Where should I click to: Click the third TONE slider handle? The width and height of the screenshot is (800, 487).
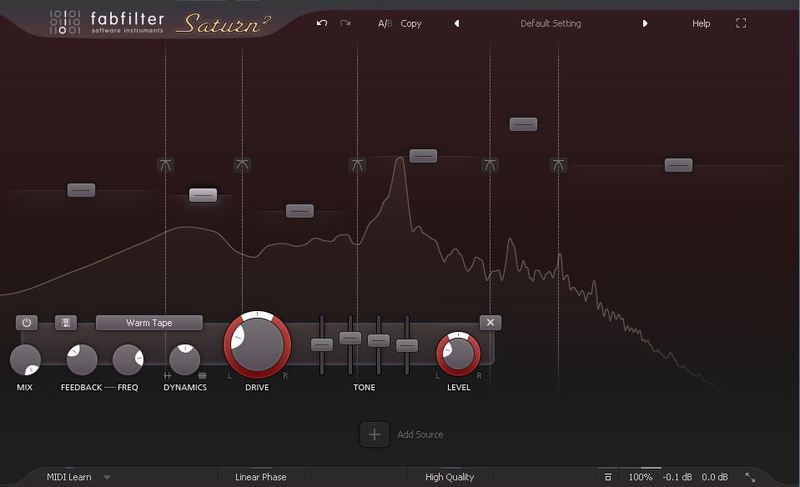379,341
